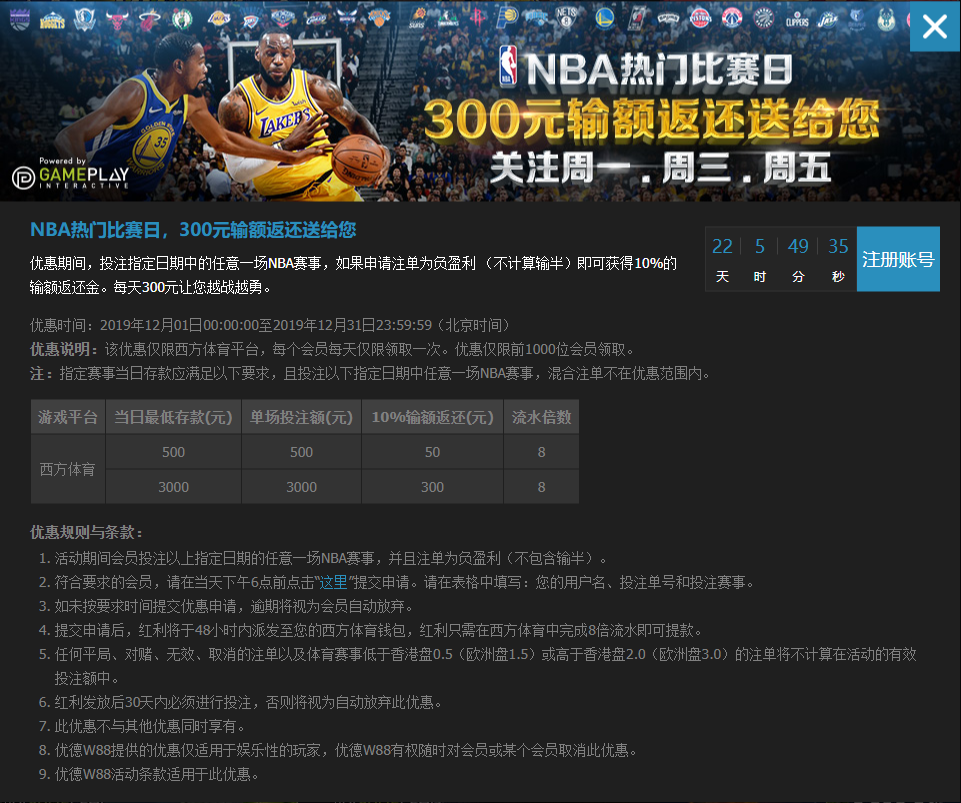This screenshot has width=961, height=803.
Task: Click the 西方体育 platform cell
Action: [x=68, y=470]
